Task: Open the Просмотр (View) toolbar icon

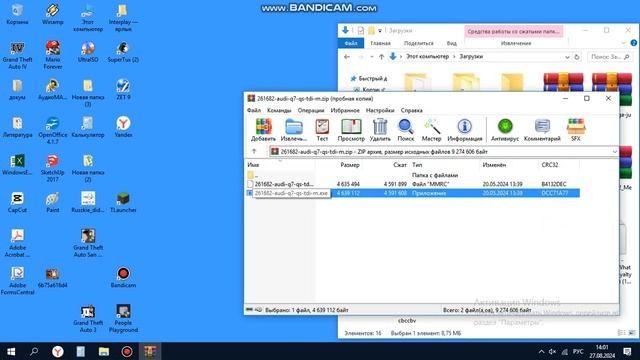Action: [351, 130]
